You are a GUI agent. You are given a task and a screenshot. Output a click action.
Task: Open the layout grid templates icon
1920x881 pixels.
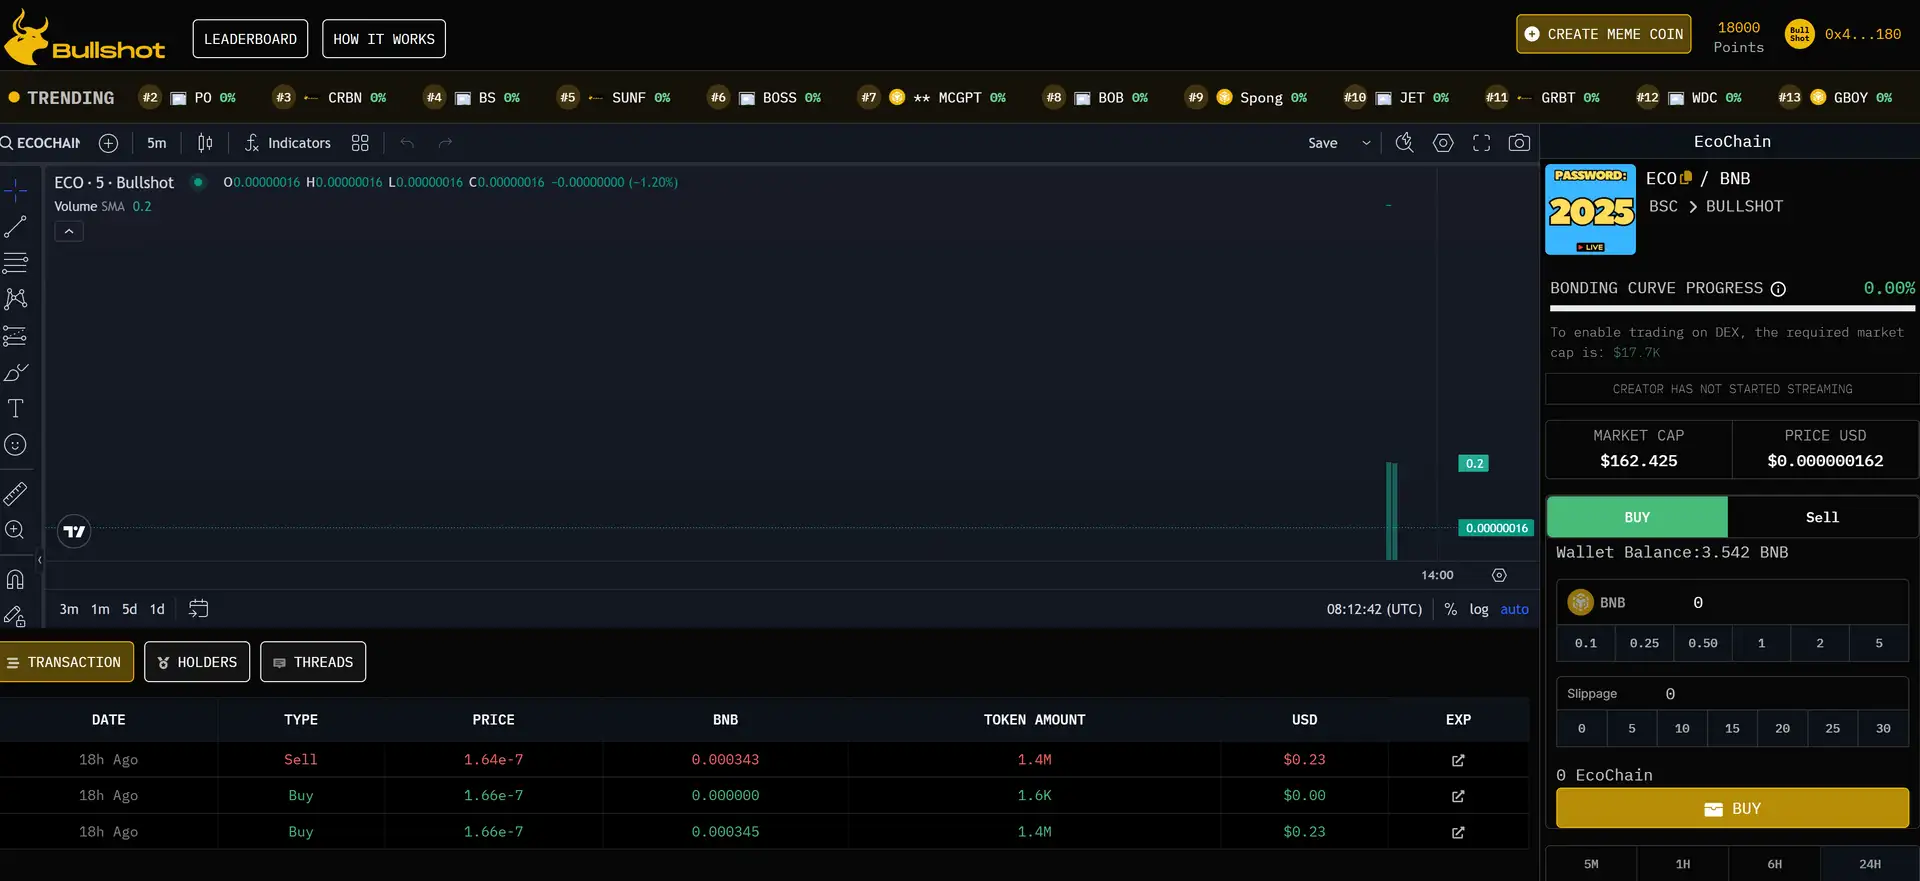point(360,143)
